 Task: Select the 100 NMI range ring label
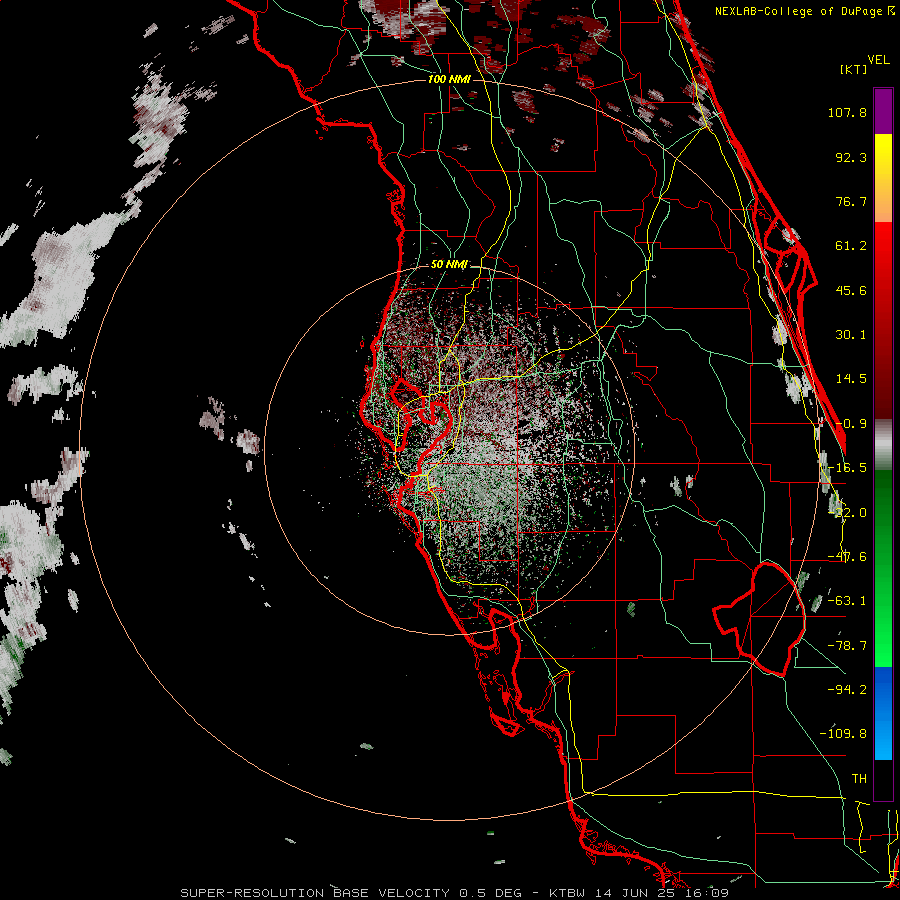point(449,79)
